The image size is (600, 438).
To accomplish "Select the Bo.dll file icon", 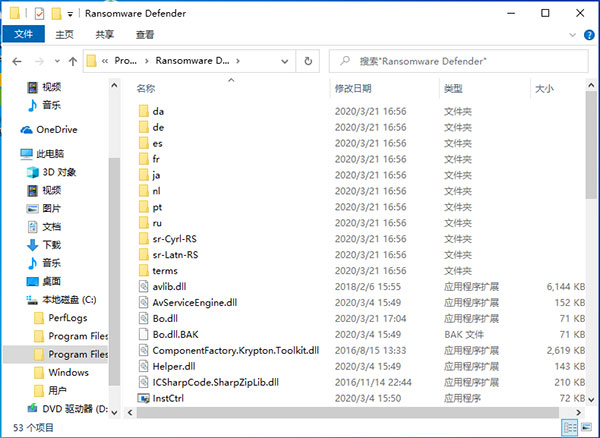I will pyautogui.click(x=143, y=319).
